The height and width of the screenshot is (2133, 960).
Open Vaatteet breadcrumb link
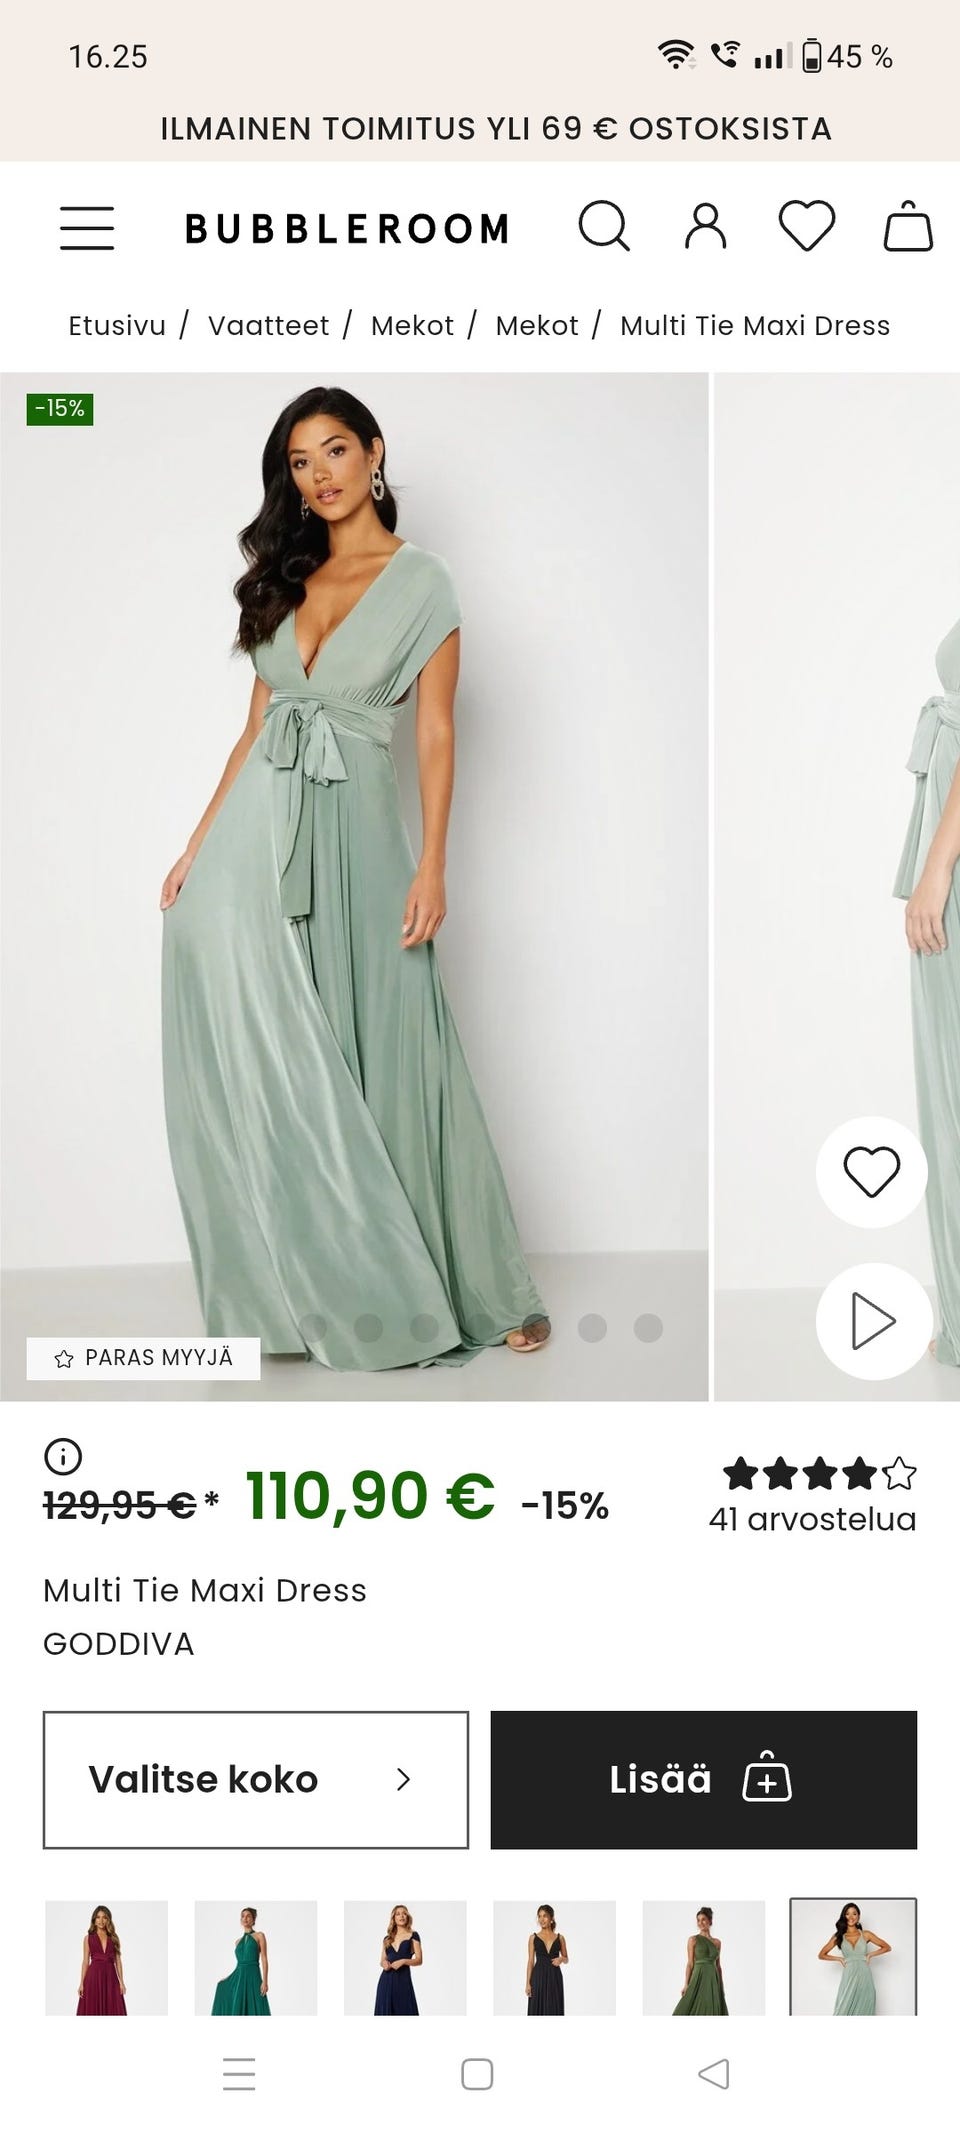point(268,326)
